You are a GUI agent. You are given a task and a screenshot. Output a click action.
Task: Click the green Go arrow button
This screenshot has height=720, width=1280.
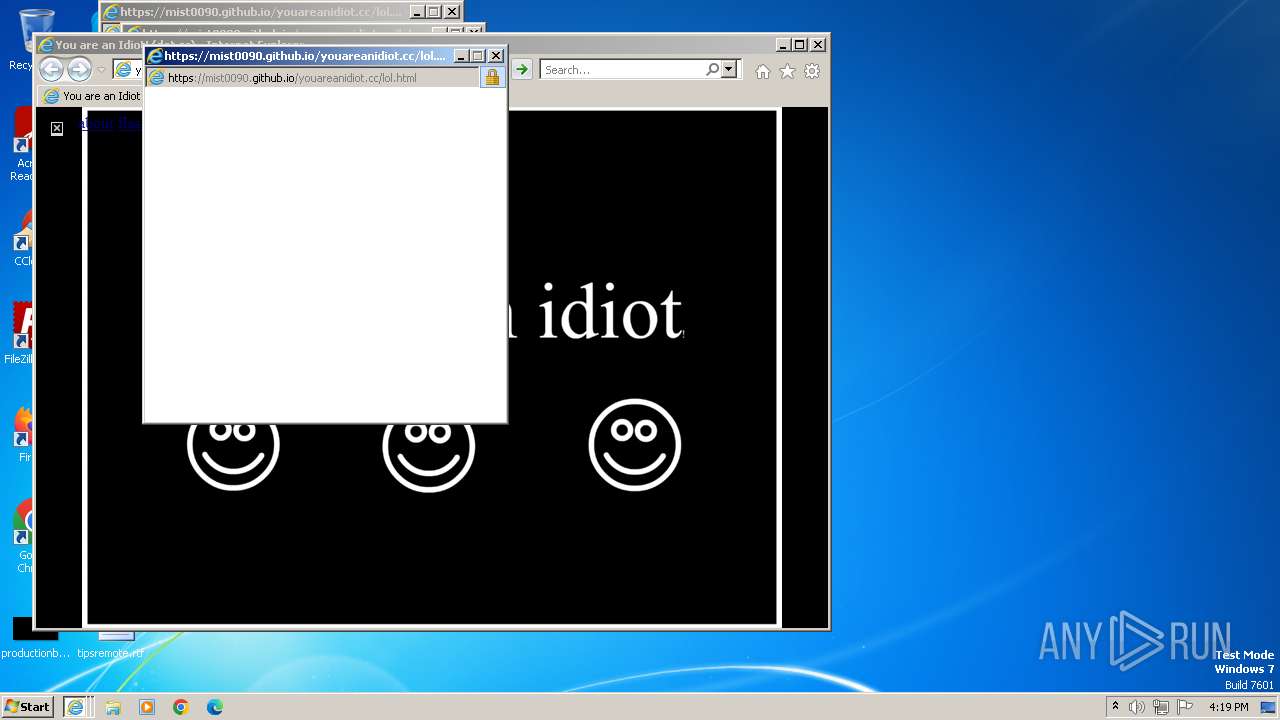coord(521,69)
